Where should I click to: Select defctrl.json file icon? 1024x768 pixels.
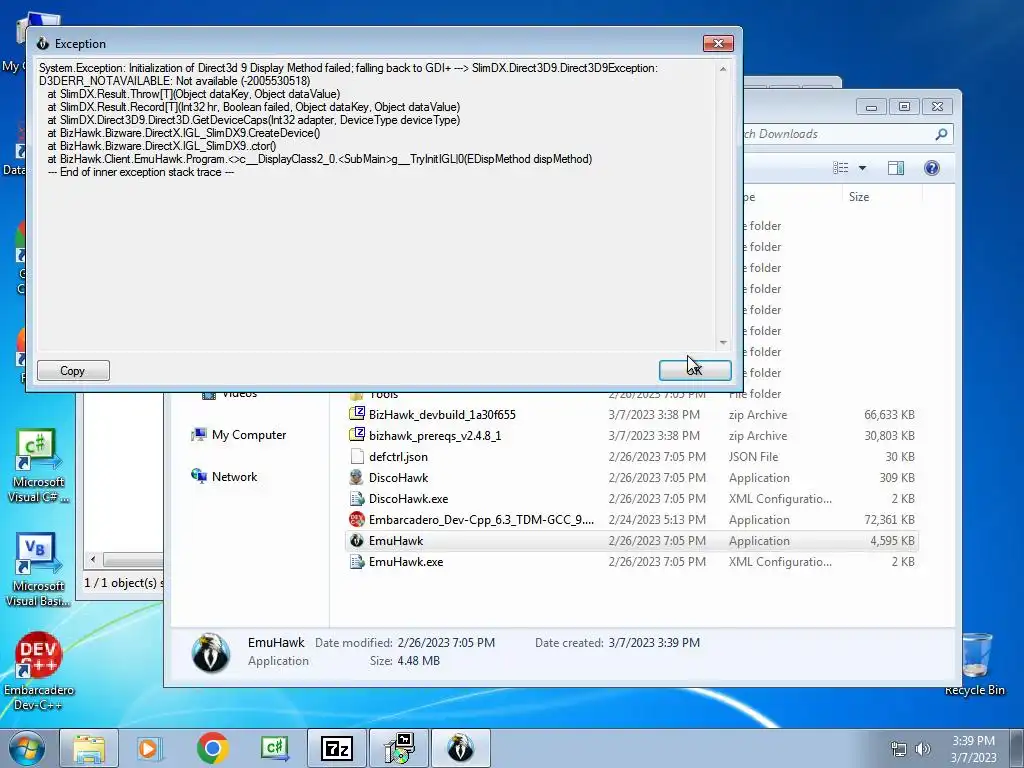point(357,456)
